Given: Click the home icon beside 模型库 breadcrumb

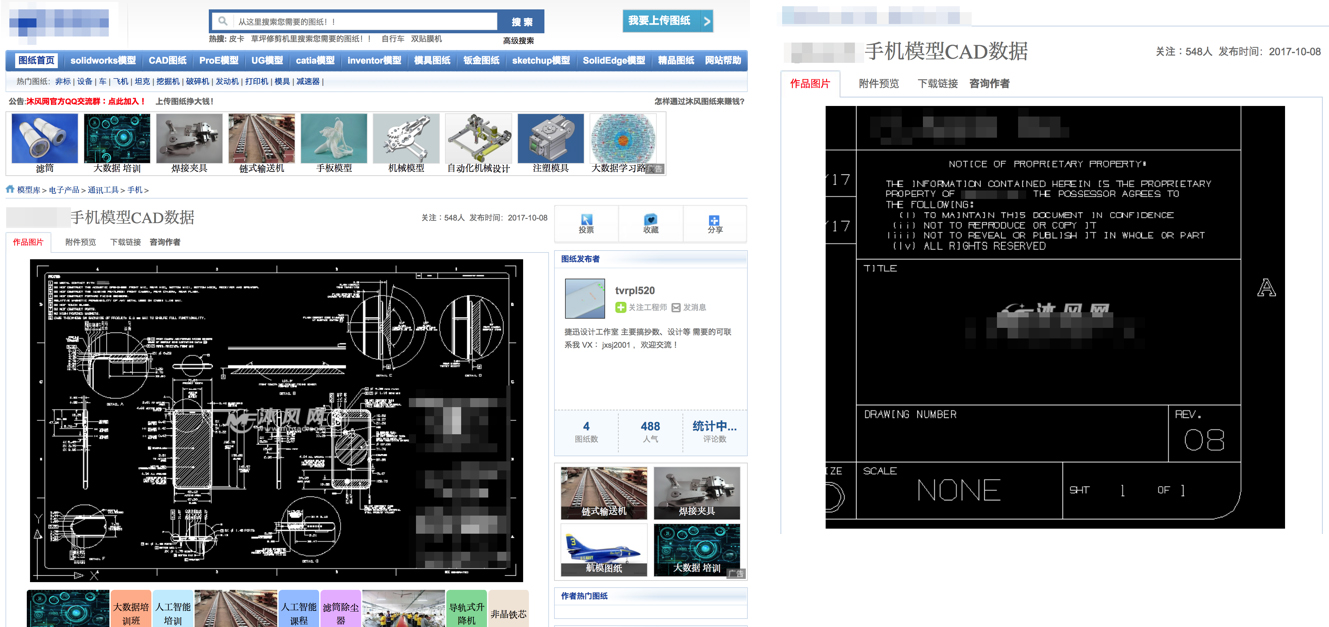Looking at the screenshot, I should tap(10, 189).
